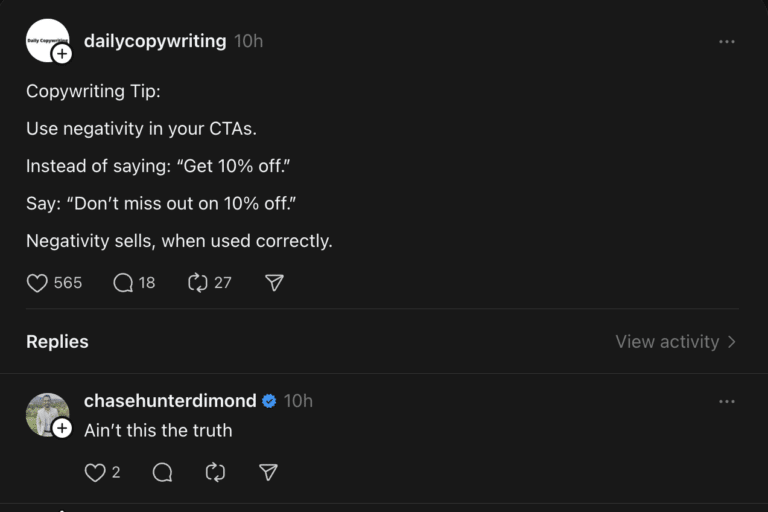Follow dailycopywriting via avatar plus badge
This screenshot has width=768, height=512.
pyautogui.click(x=62, y=54)
